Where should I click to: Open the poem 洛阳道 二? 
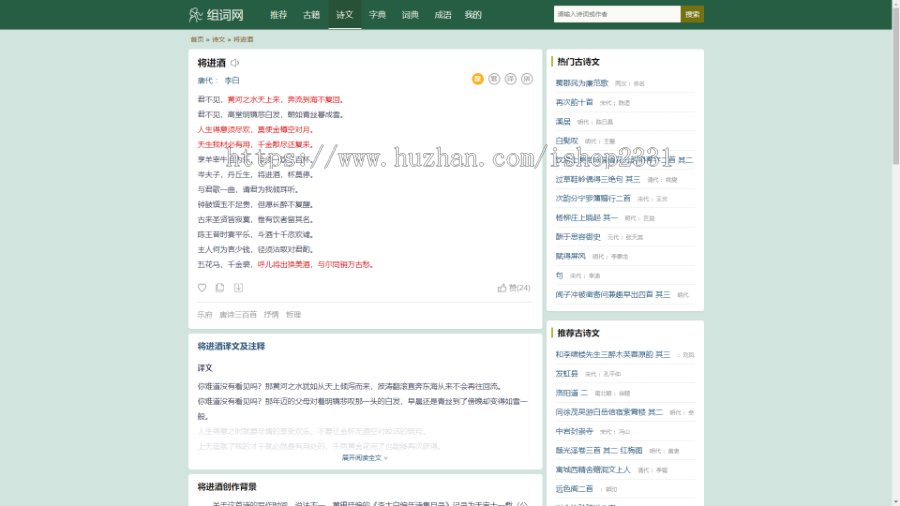click(572, 393)
